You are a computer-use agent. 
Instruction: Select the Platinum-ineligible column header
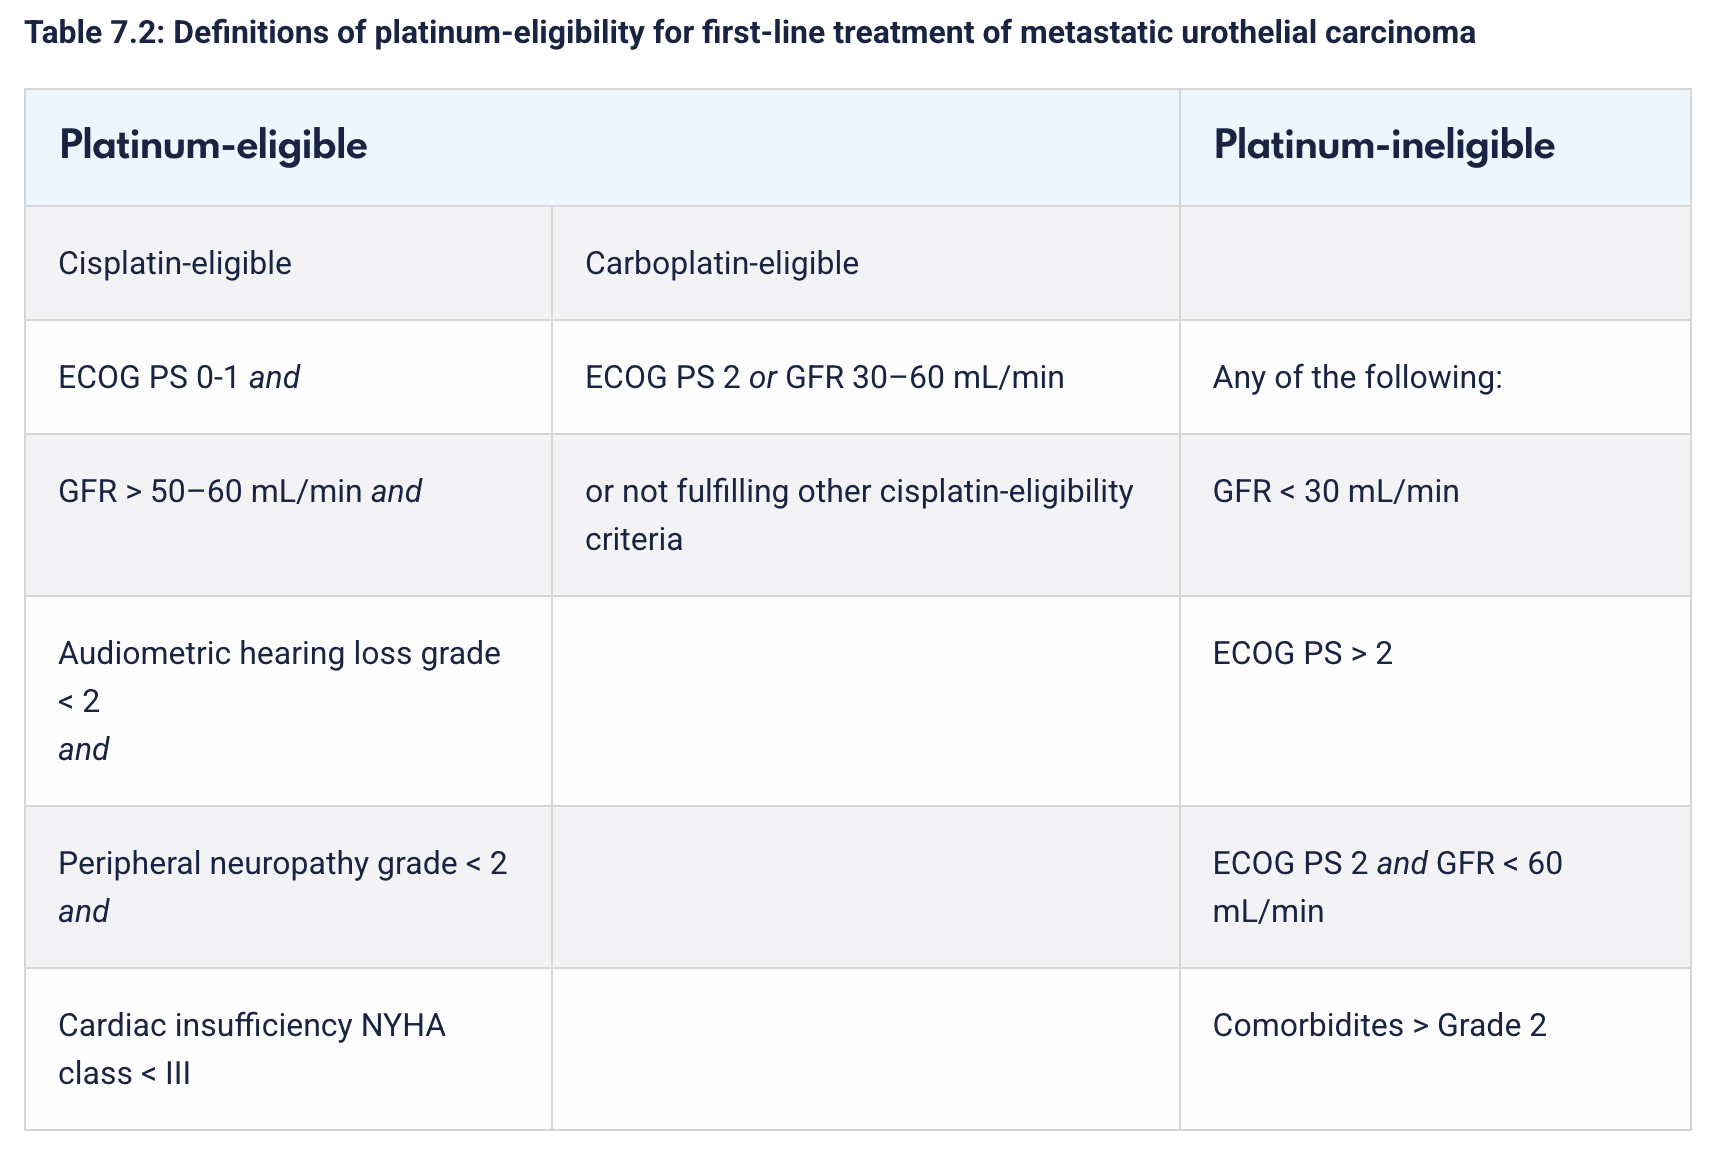1384,146
